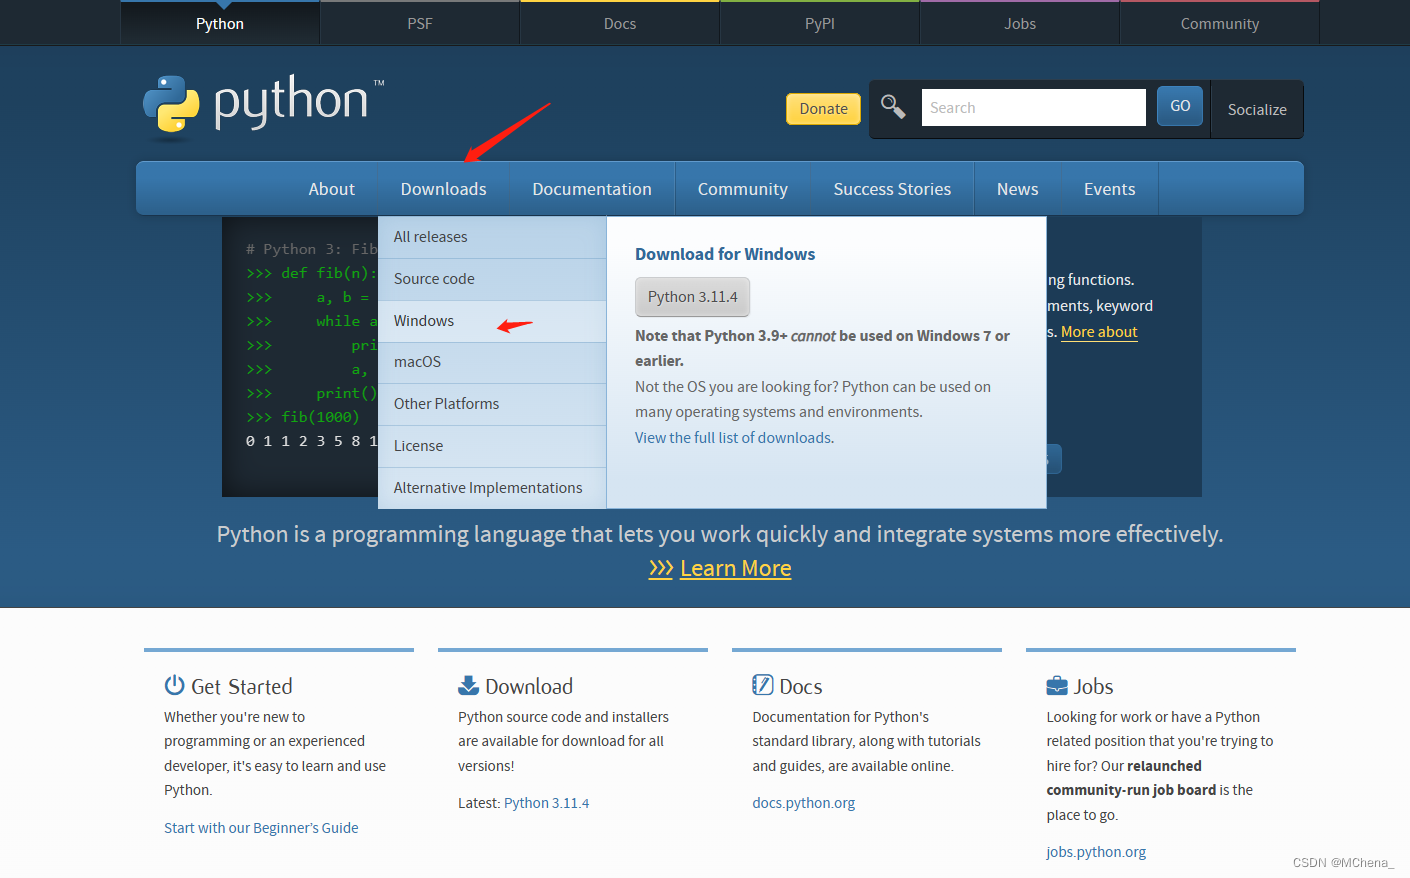
Task: Click the chevrons beside Learn More
Action: point(661,568)
